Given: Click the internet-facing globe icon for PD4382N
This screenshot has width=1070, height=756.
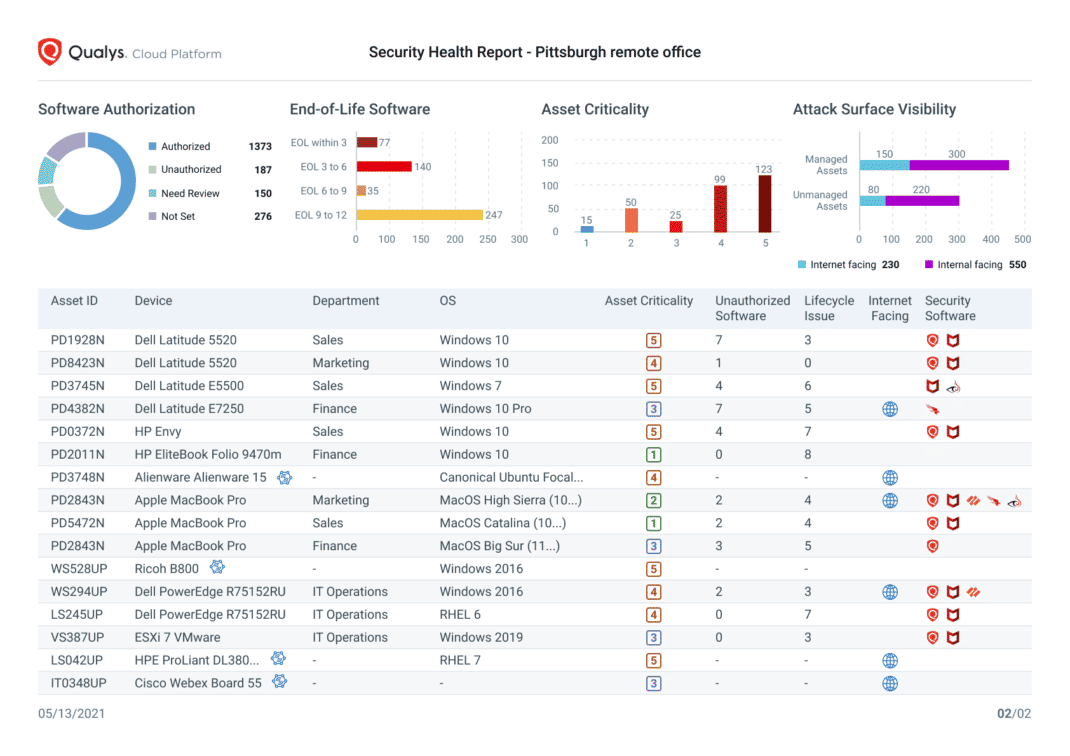Looking at the screenshot, I should (x=890, y=409).
